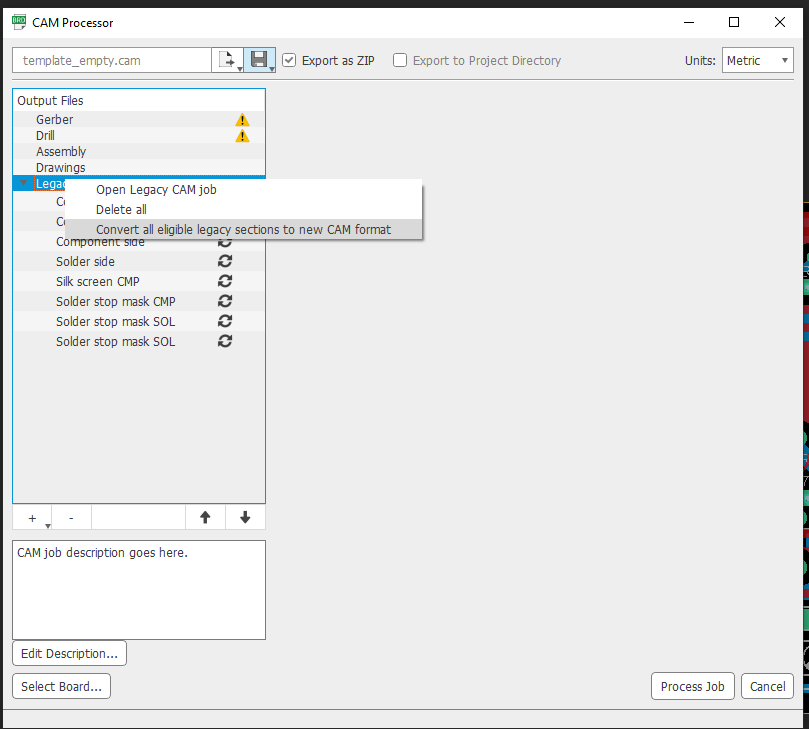This screenshot has height=729, width=809.
Task: Collapse the Legacy tree section arrow
Action: (x=23, y=184)
